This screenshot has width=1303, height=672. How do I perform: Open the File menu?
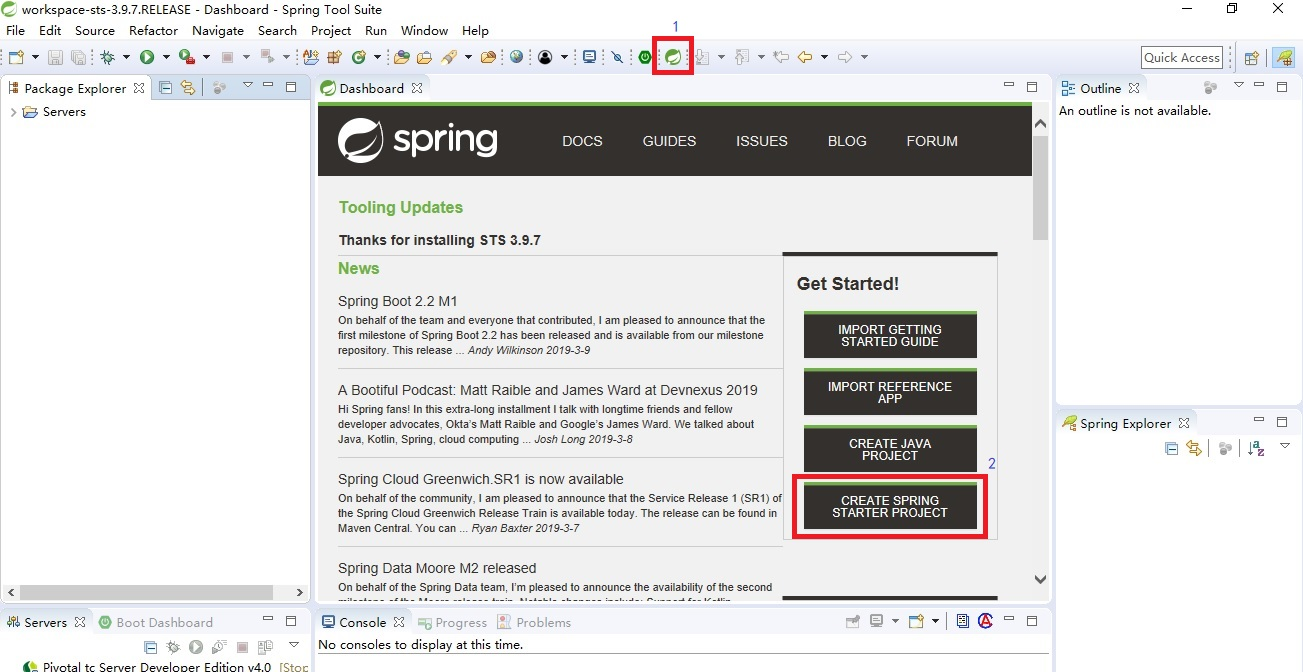coord(15,30)
